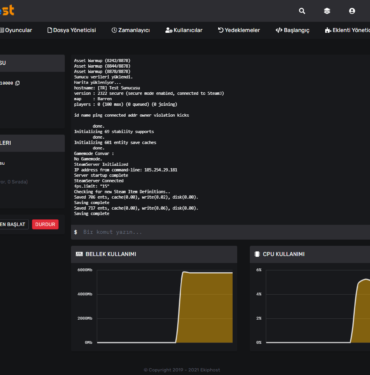Switch to the Zamanlayıcı tab
The width and height of the screenshot is (370, 375).
point(131,30)
